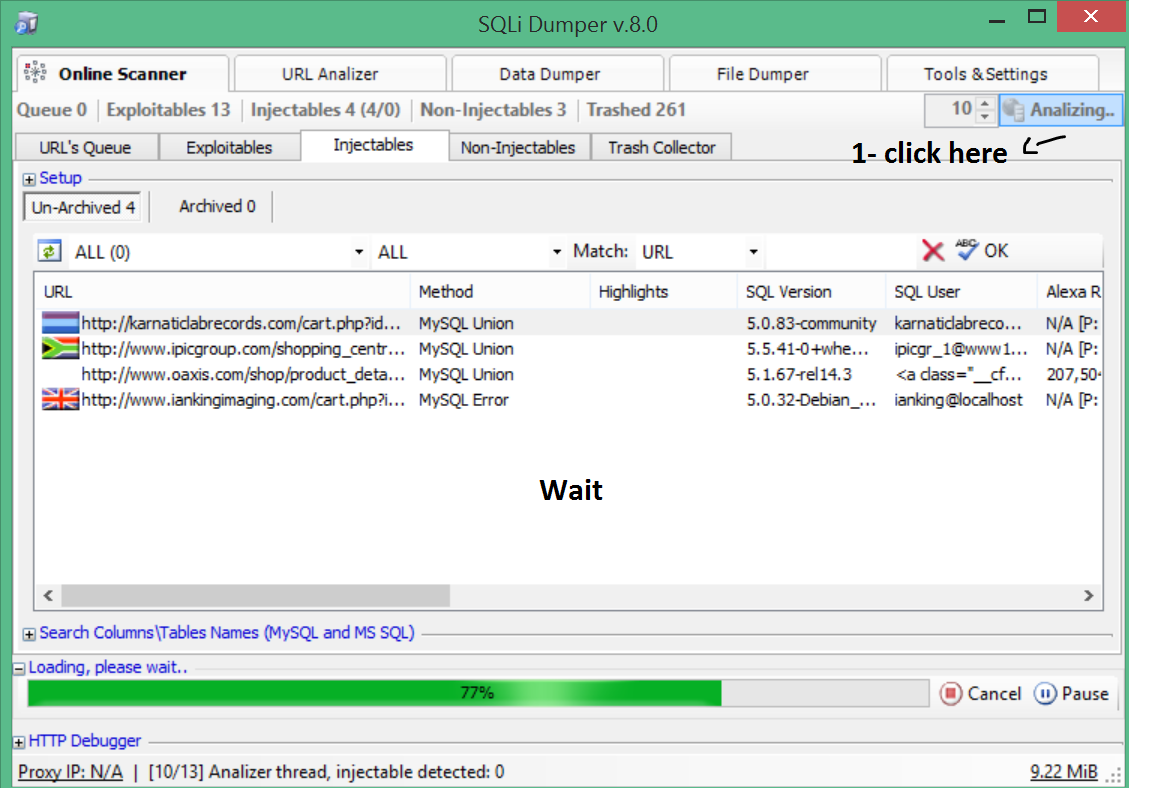Image resolution: width=1152 pixels, height=788 pixels.
Task: Click the SQLi Dumper app icon in title bar
Action: 26,24
